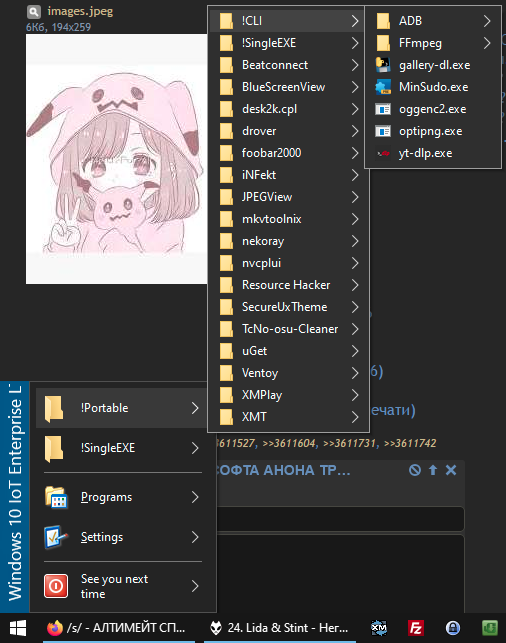This screenshot has height=643, width=506.
Task: Follow reply link >>3611731
Action: click(349, 443)
